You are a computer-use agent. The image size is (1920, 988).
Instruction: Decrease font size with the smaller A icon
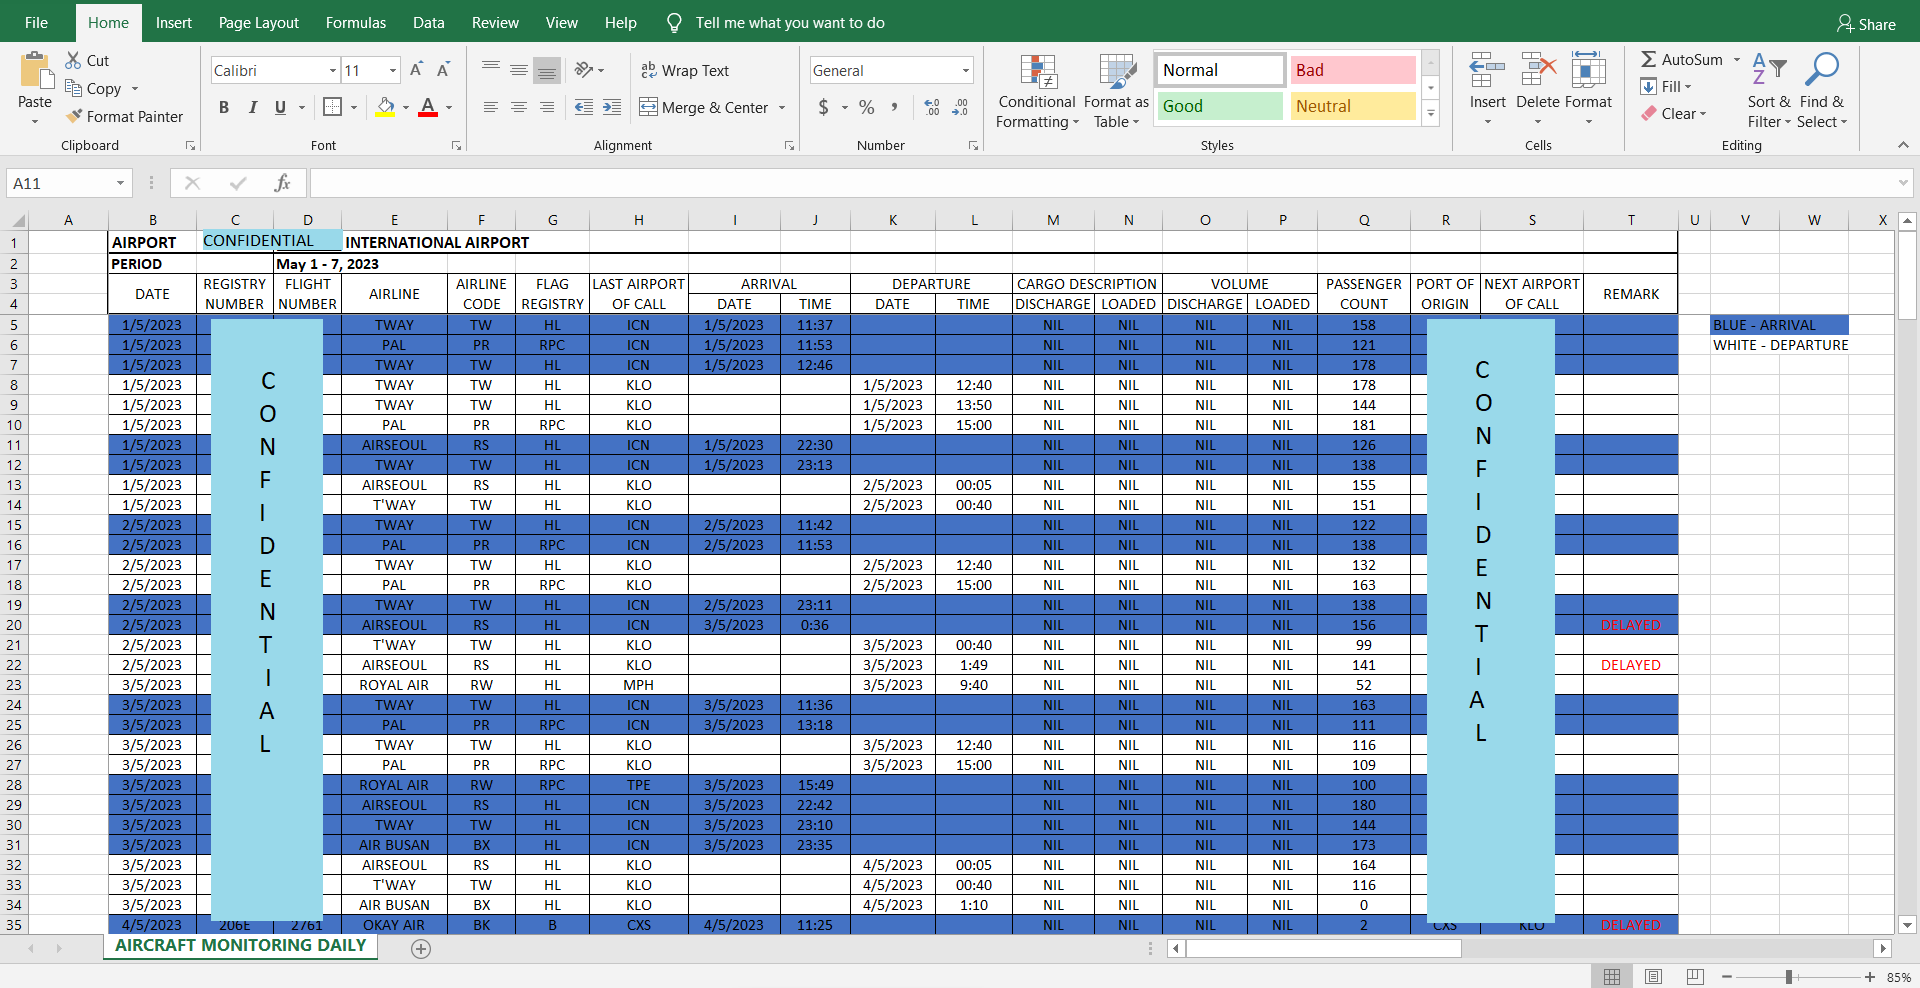[443, 70]
